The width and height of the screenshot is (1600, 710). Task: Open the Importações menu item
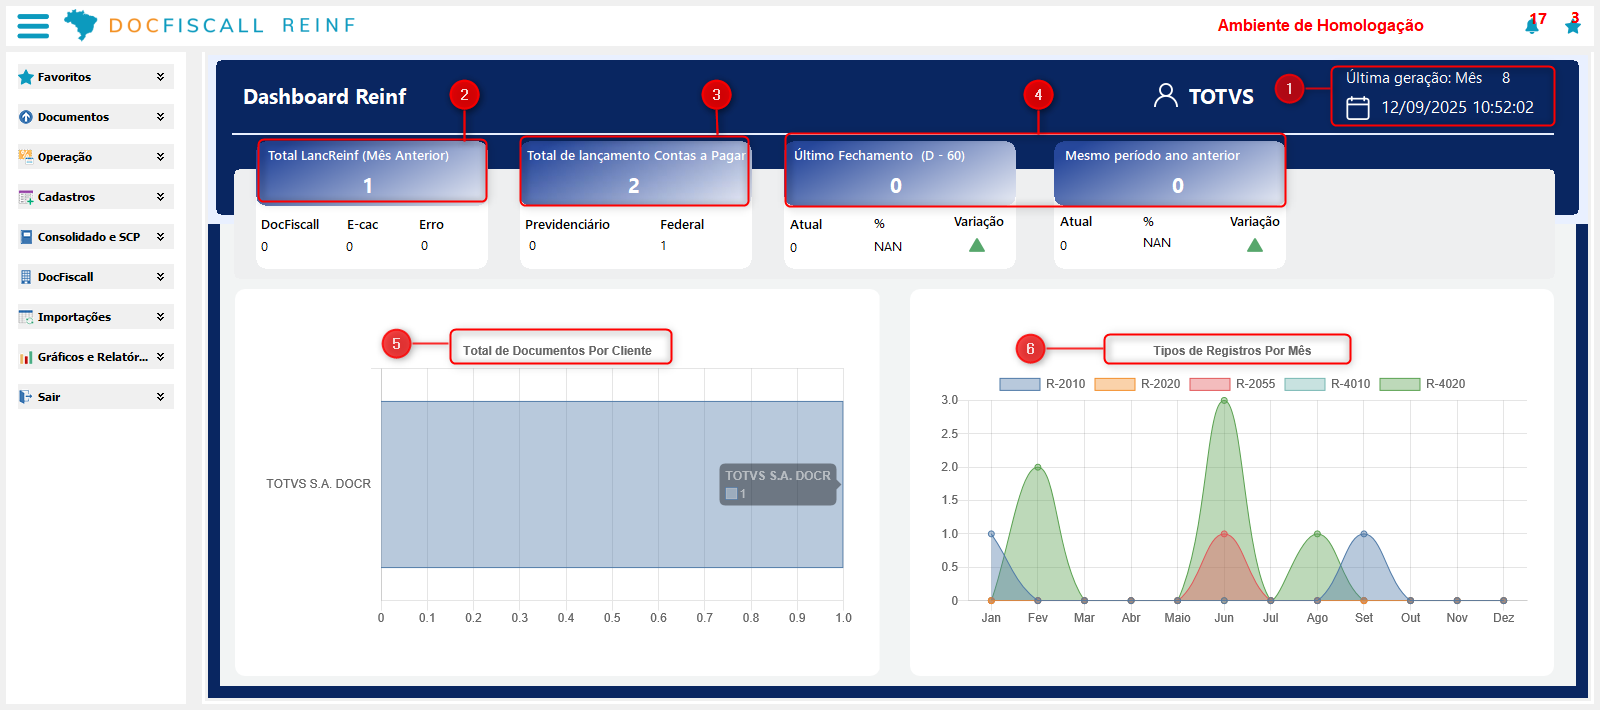click(x=96, y=317)
